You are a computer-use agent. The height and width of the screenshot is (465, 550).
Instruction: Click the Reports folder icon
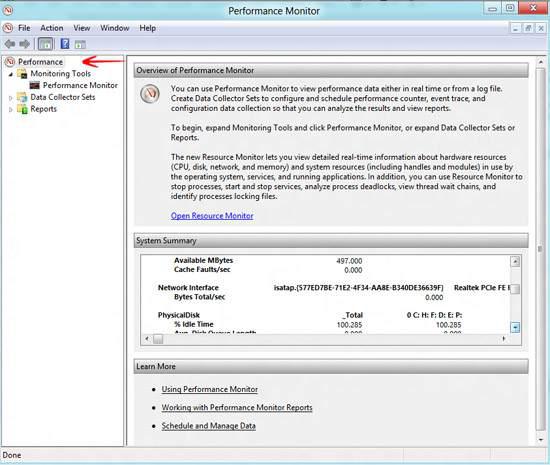(x=22, y=109)
